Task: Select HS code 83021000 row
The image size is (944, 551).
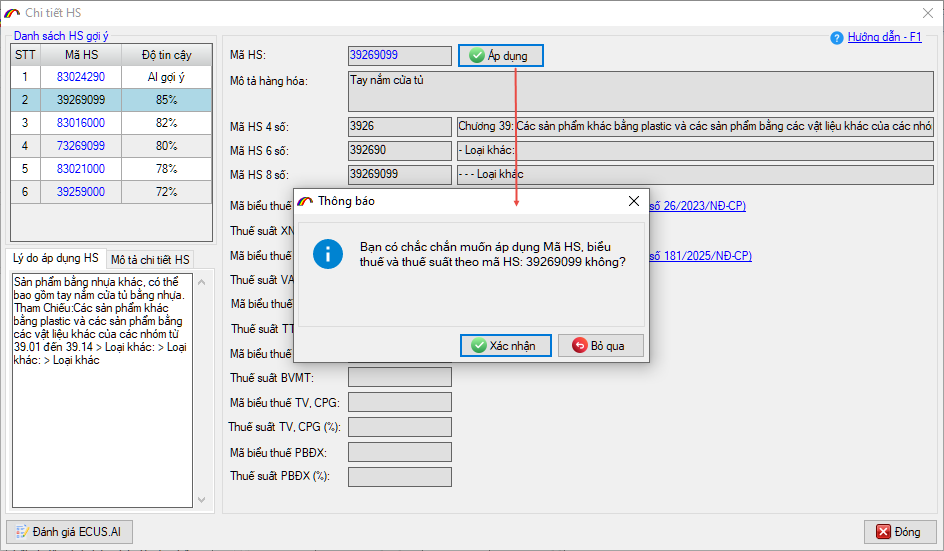Action: (x=80, y=169)
